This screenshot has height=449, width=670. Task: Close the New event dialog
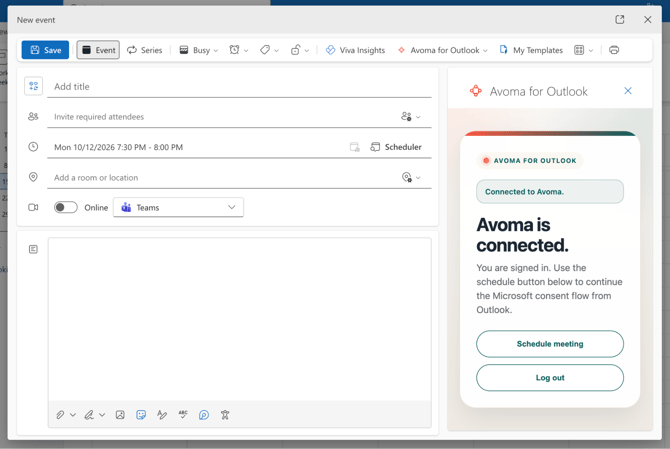pos(648,20)
